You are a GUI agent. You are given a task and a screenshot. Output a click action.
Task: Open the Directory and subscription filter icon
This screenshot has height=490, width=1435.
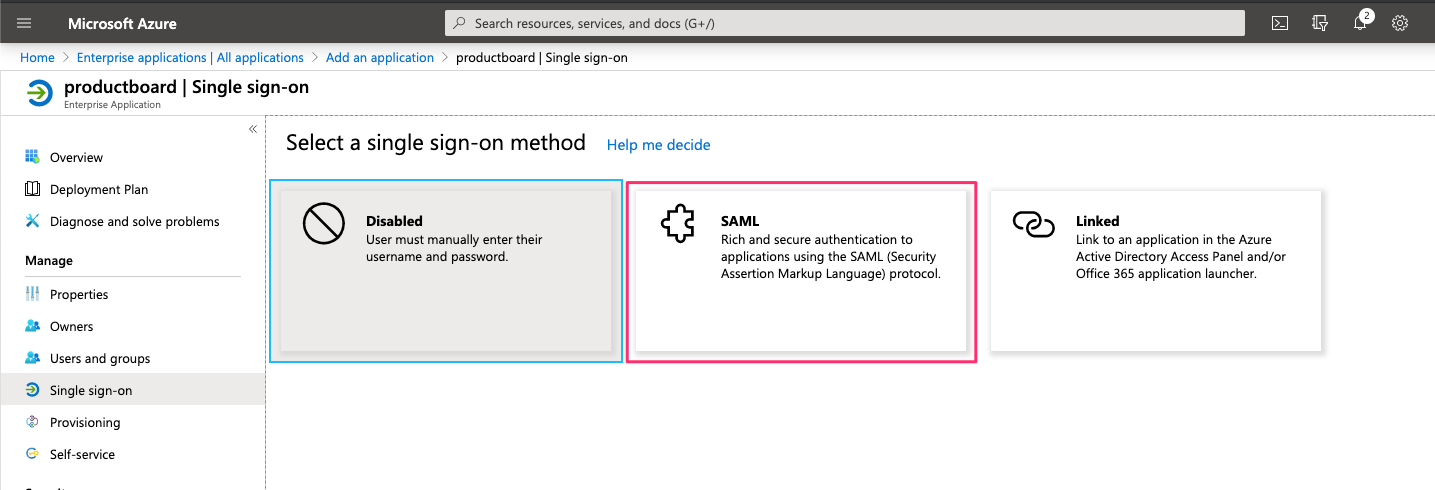point(1320,23)
